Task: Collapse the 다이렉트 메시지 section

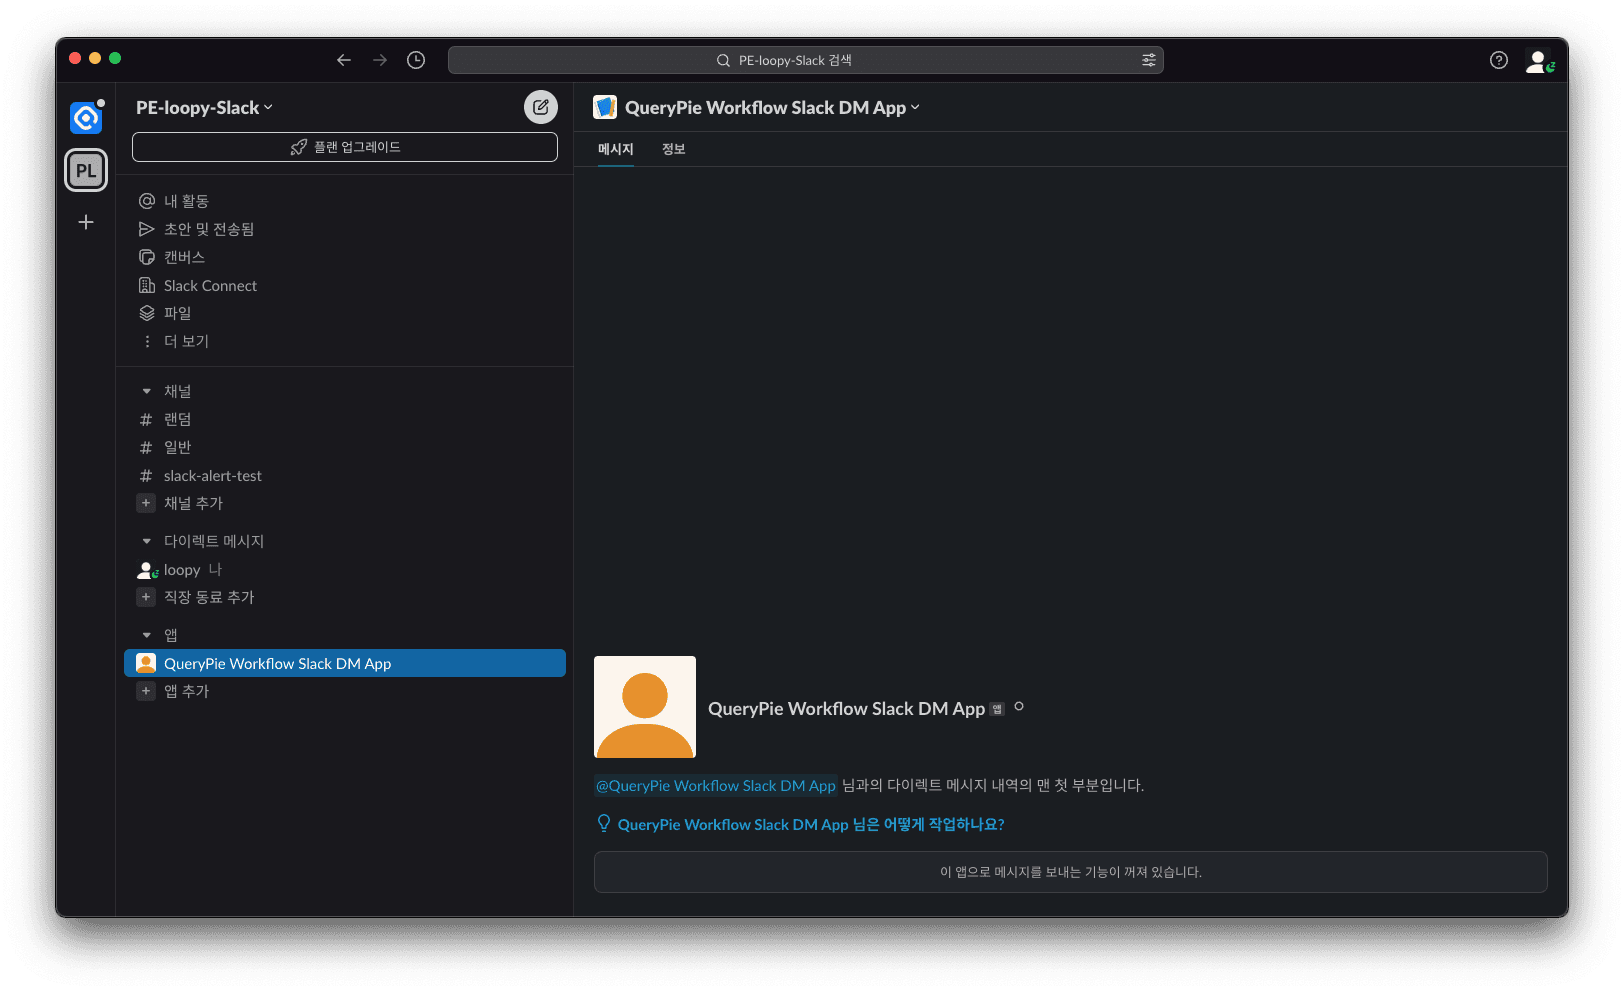Action: (x=147, y=541)
